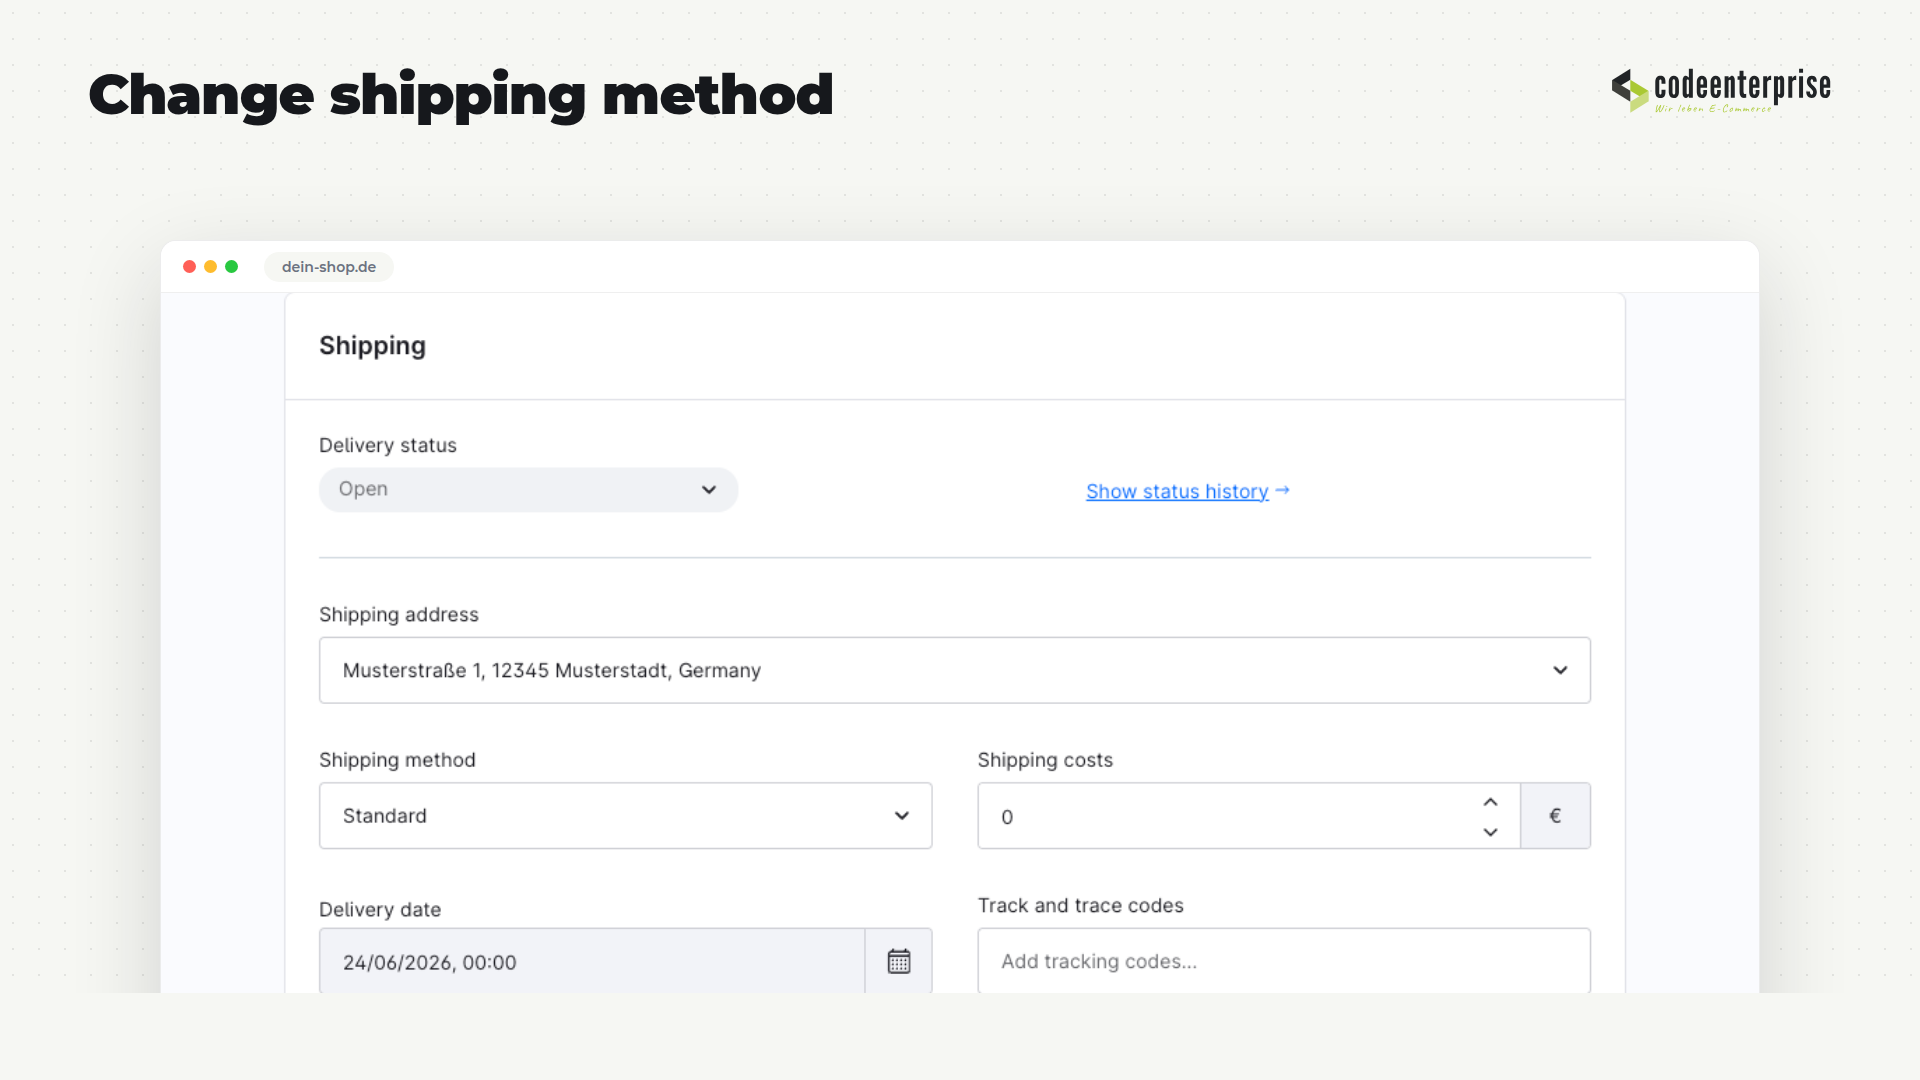Increase shipping costs with up arrow
1920x1080 pixels.
click(x=1490, y=802)
